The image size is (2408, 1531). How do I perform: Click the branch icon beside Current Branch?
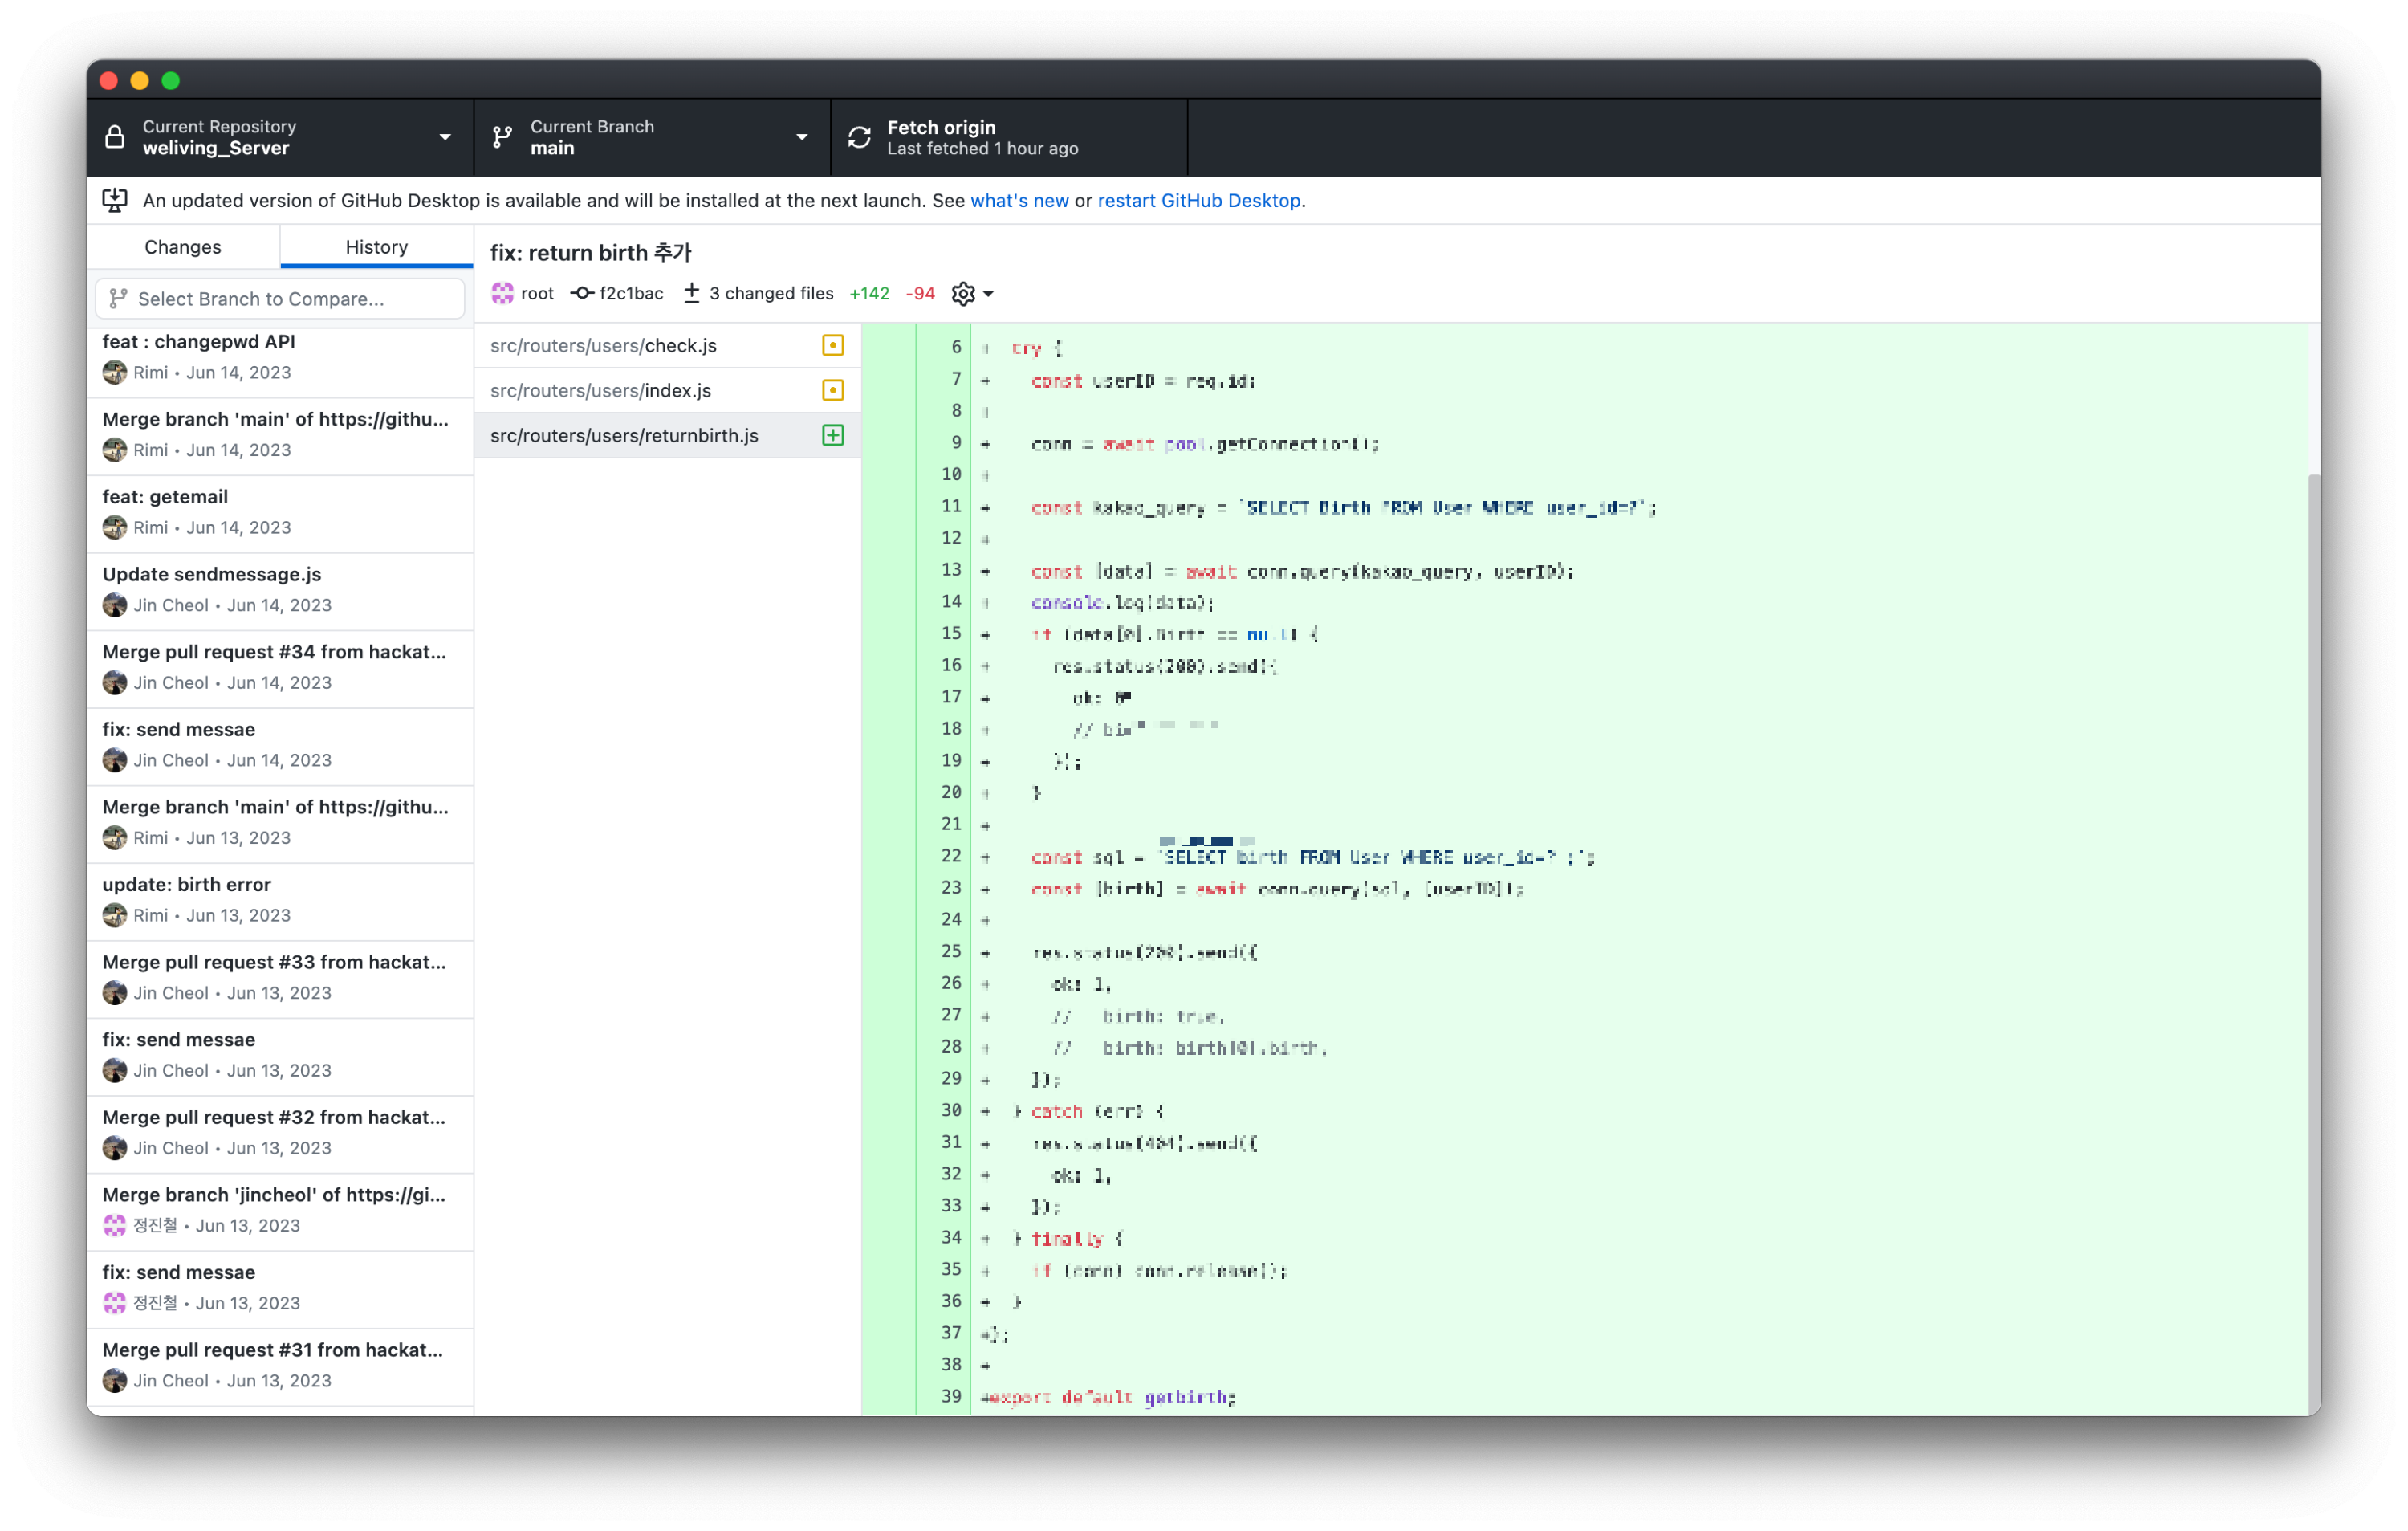(502, 137)
